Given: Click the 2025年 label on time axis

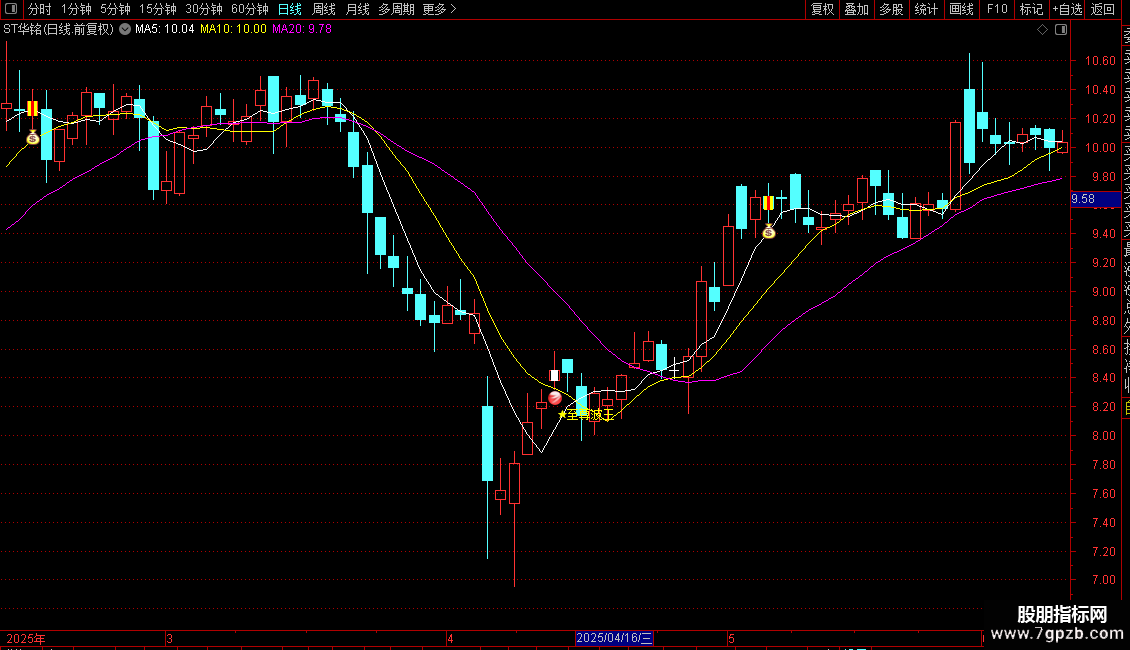Looking at the screenshot, I should pyautogui.click(x=26, y=638).
